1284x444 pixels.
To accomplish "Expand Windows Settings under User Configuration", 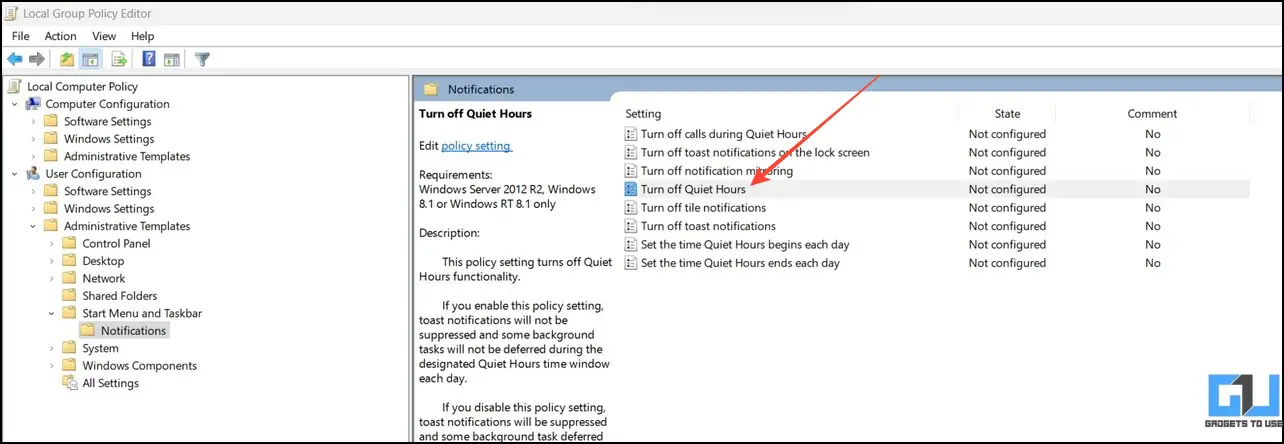I will tap(33, 209).
